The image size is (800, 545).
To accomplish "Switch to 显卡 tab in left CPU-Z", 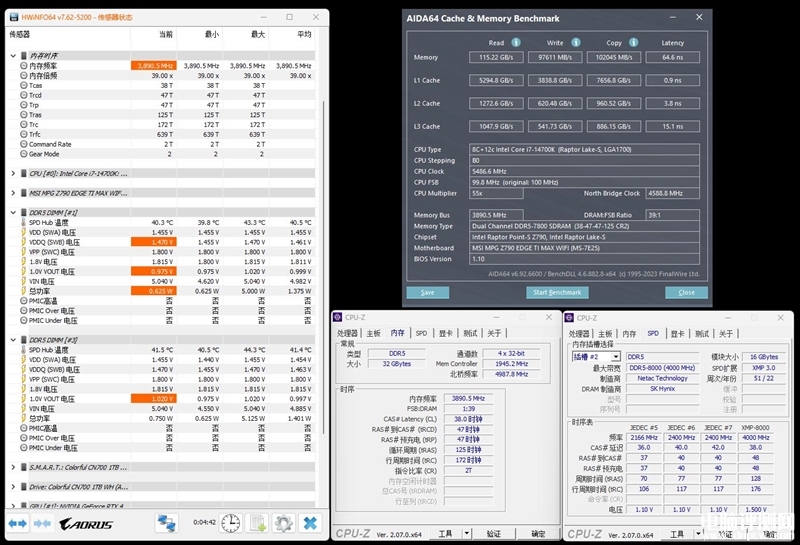I will (x=446, y=333).
